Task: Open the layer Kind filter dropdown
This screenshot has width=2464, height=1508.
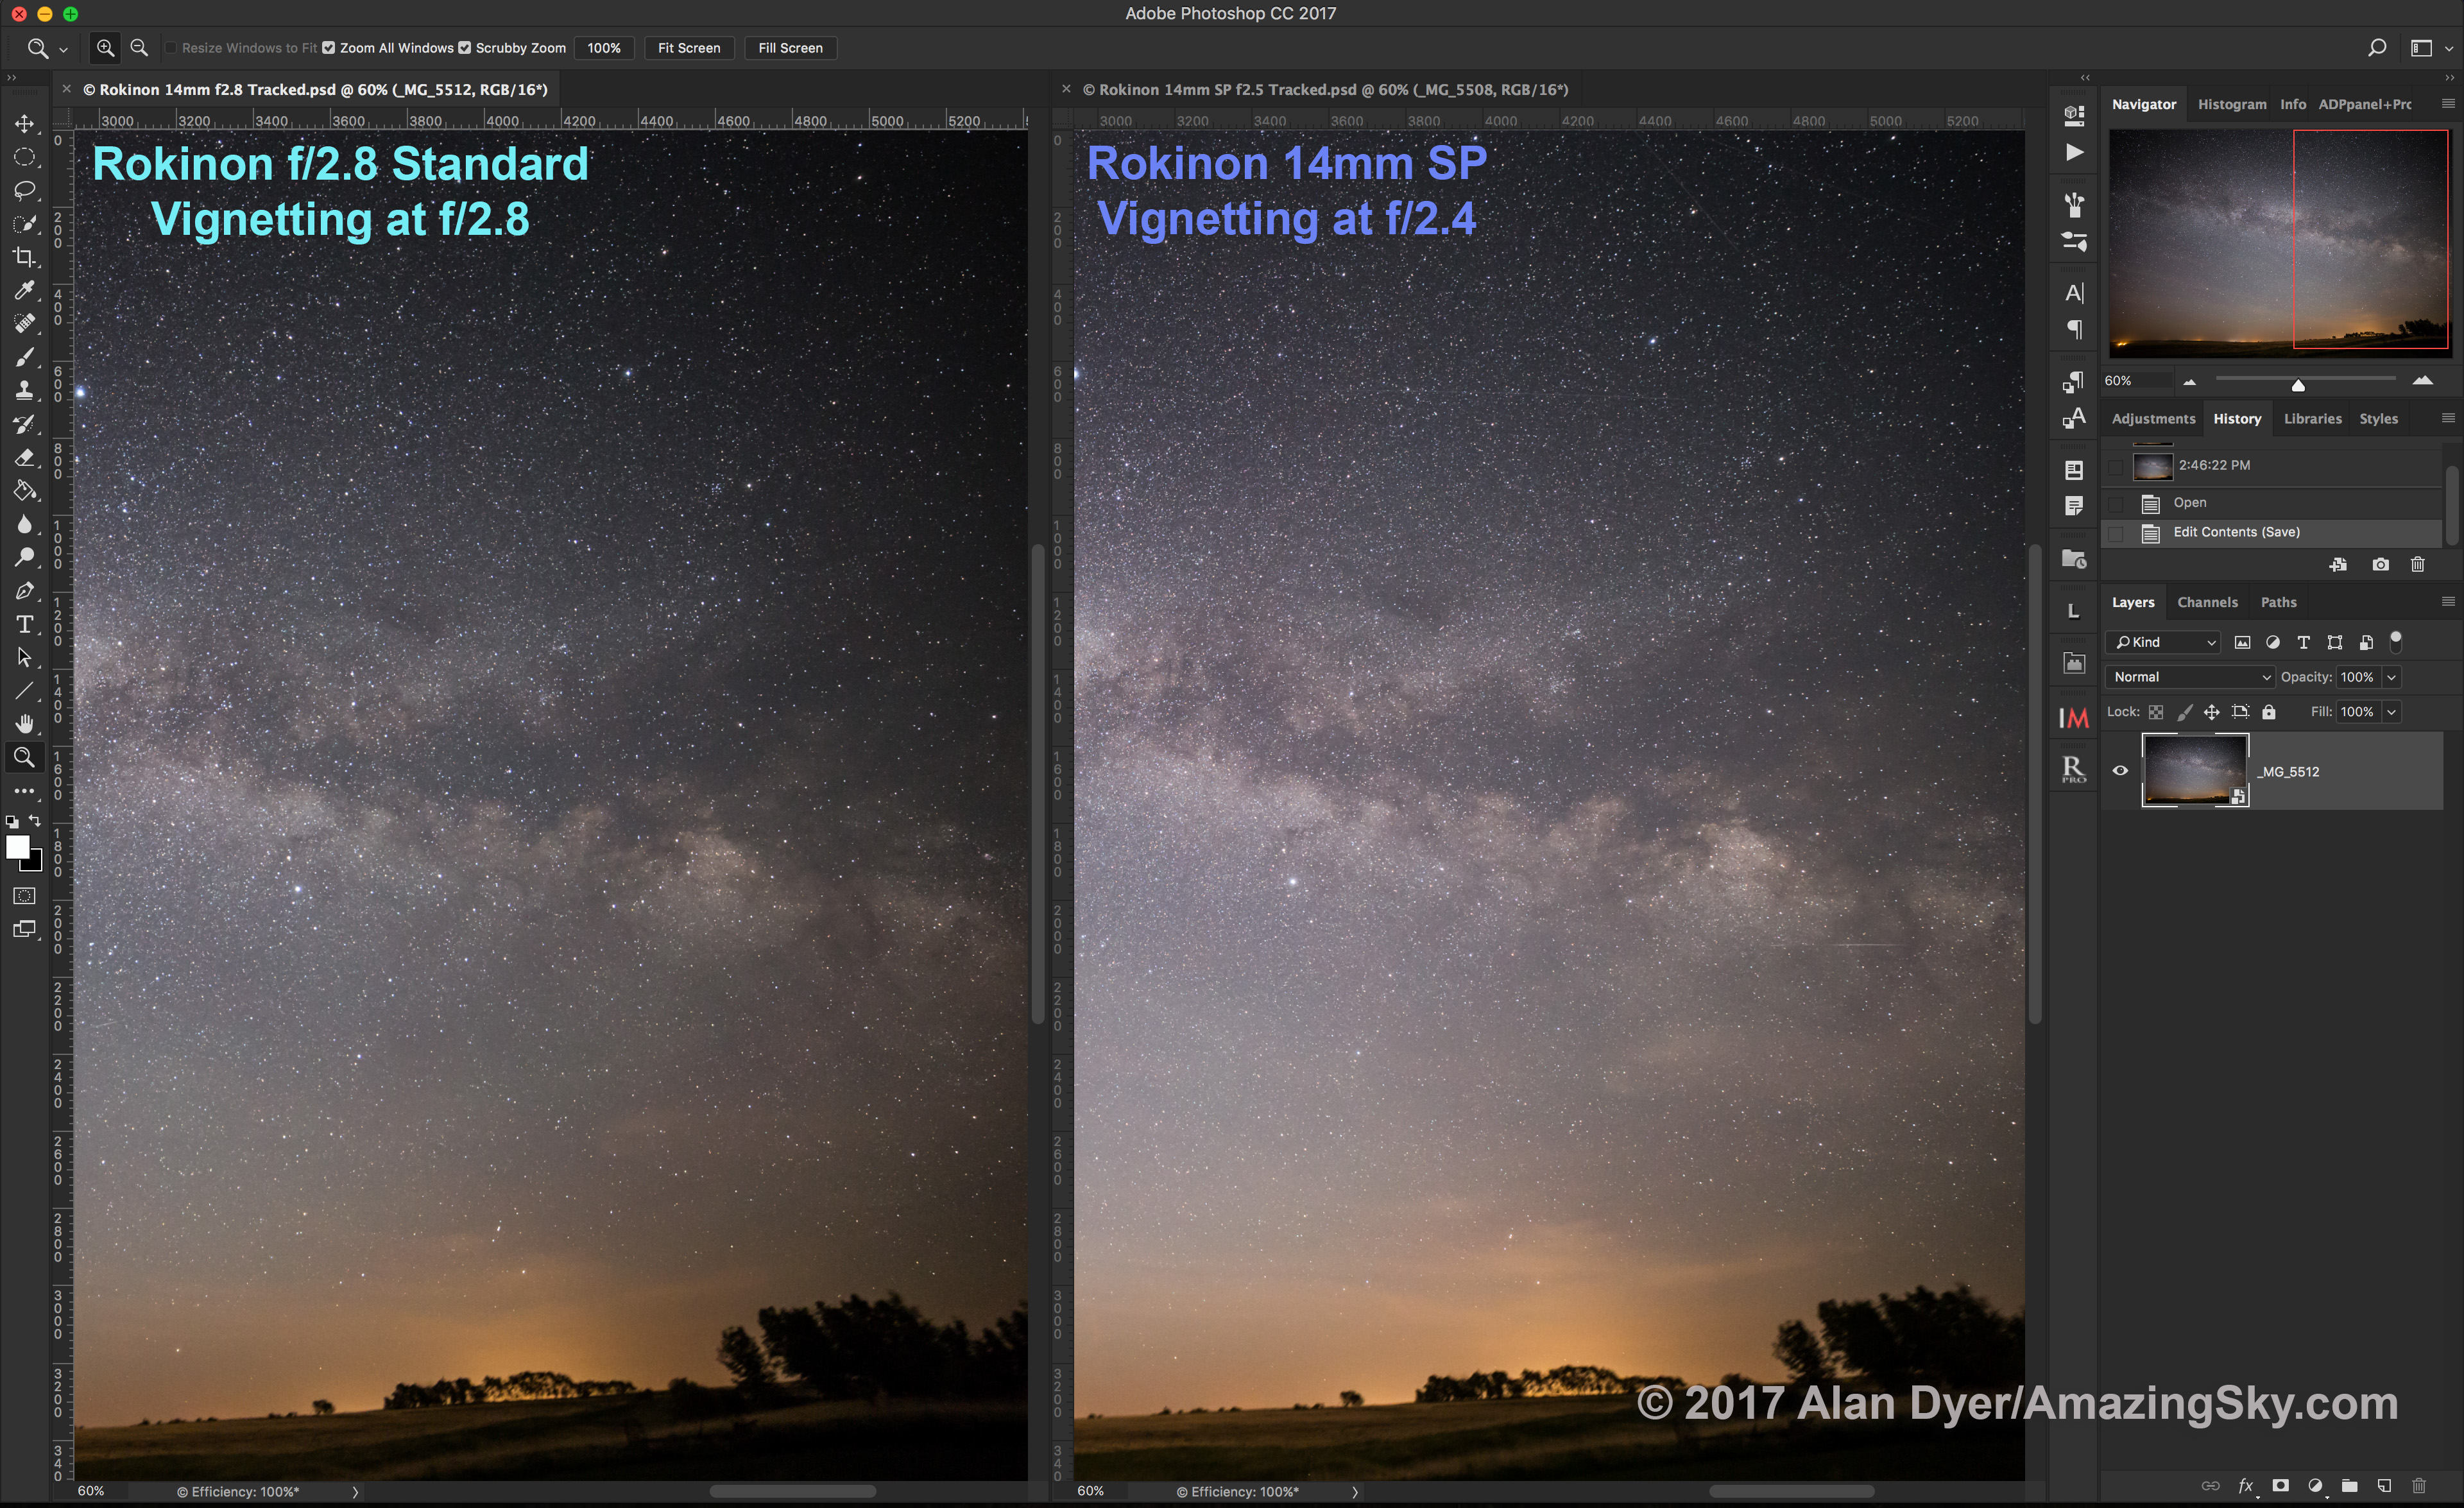Action: click(x=2163, y=642)
